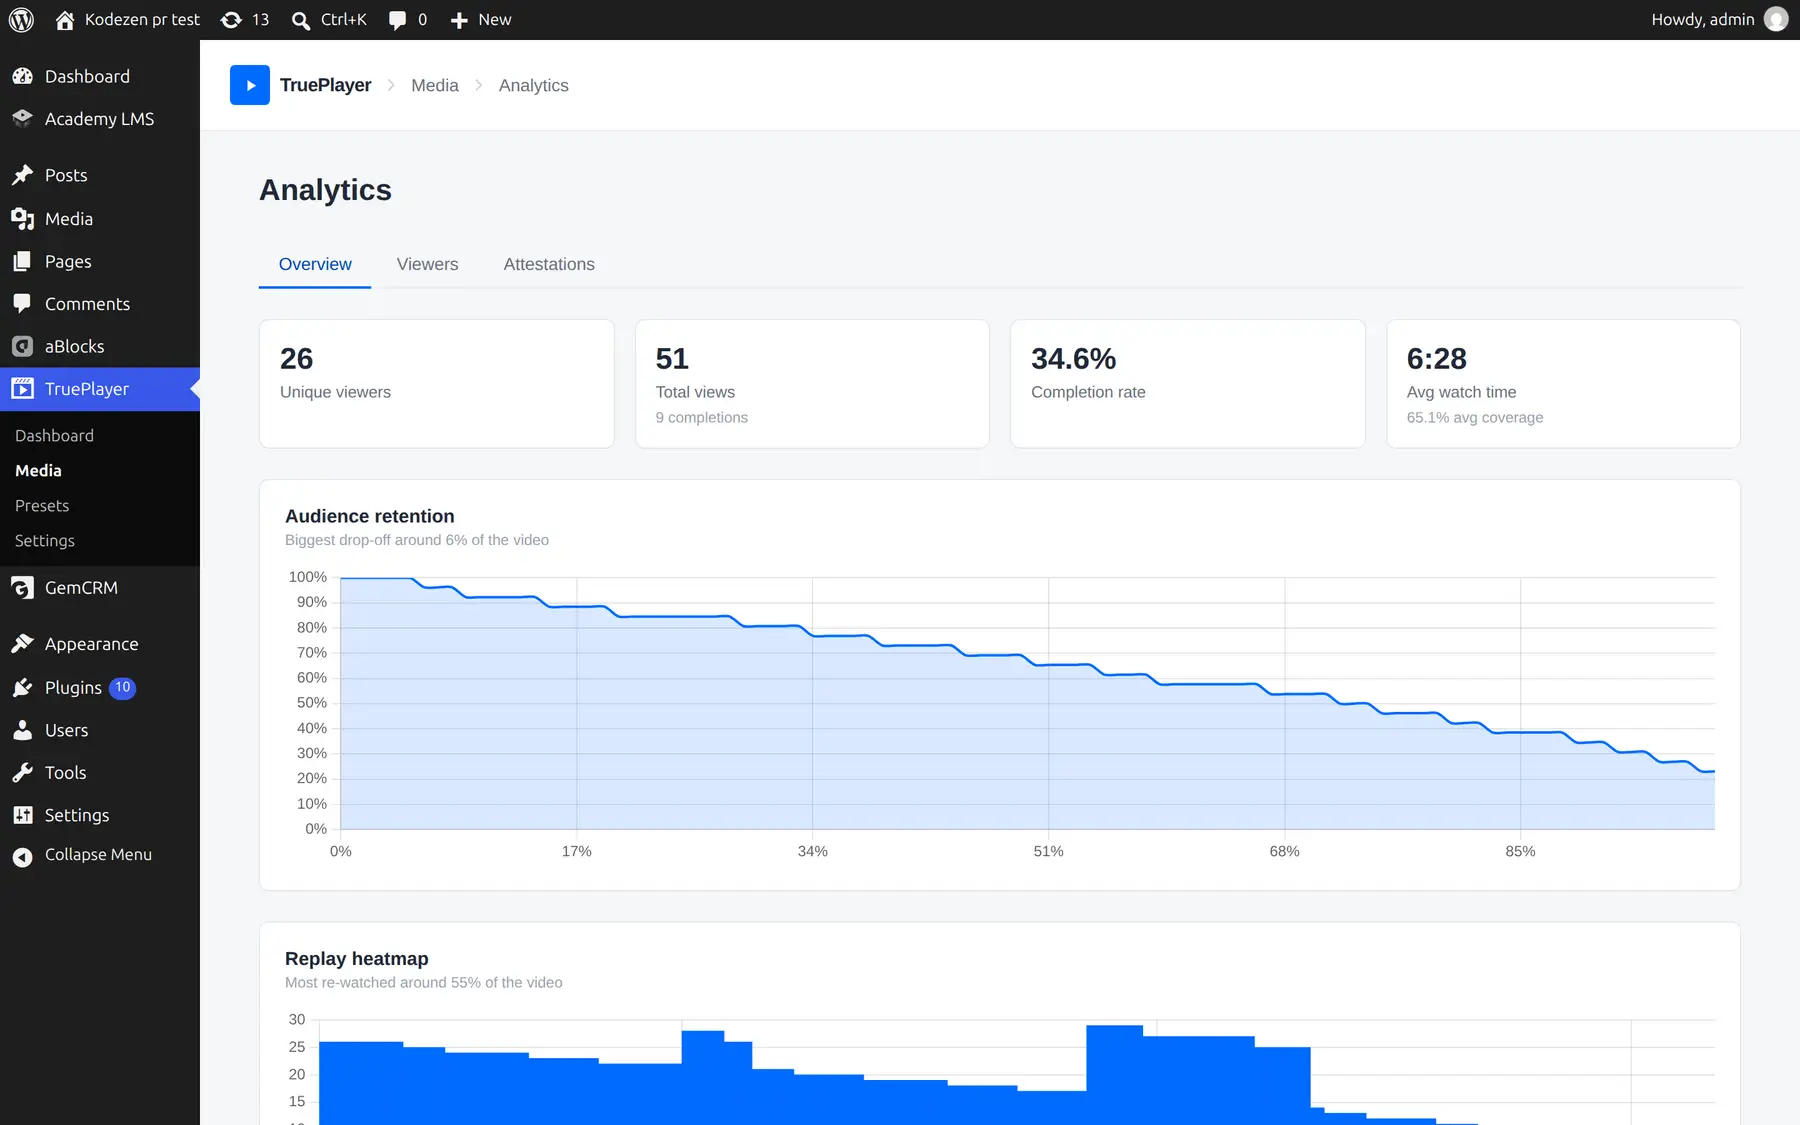
Task: Select the Unique viewers stat card
Action: coord(437,384)
